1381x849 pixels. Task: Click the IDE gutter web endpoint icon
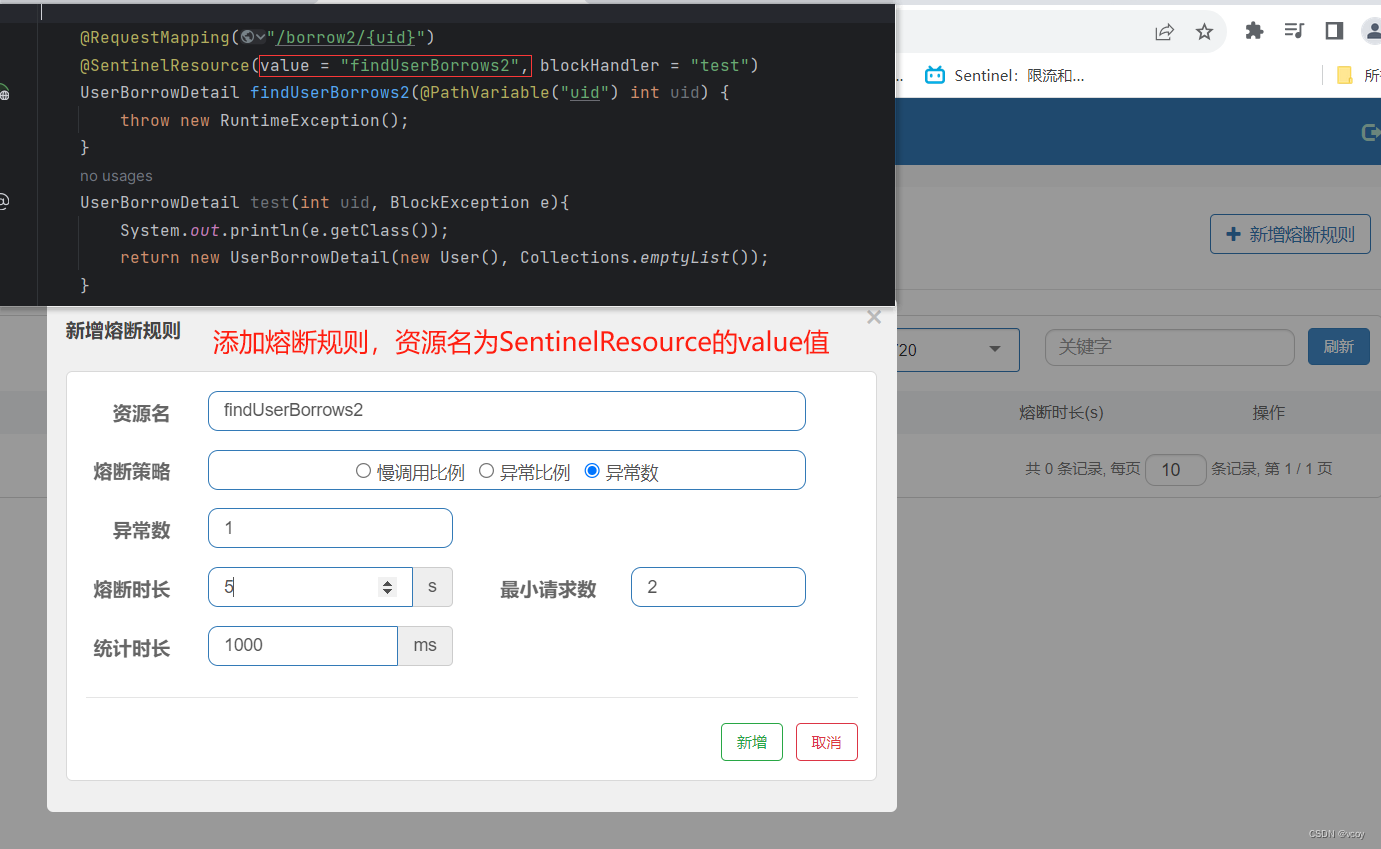click(4, 94)
